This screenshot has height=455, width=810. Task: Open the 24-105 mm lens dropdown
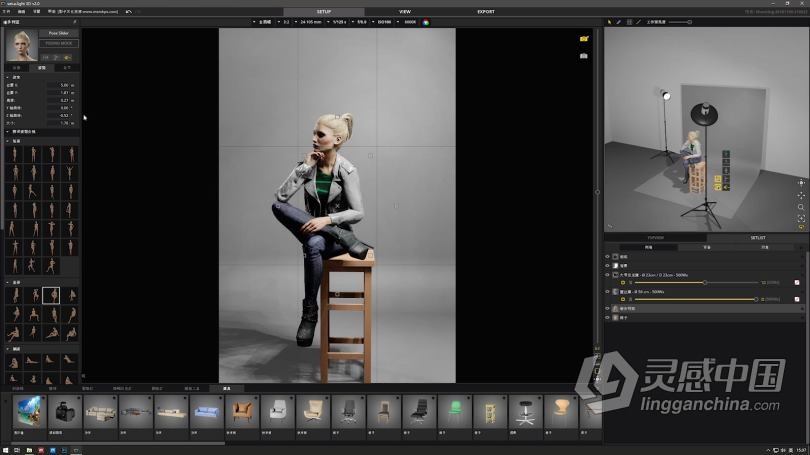[308, 22]
